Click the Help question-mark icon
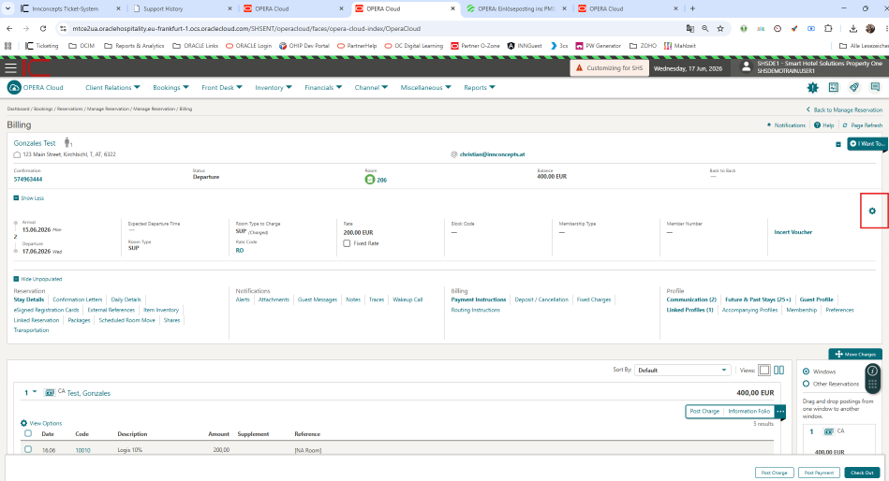Viewport: 889px width, 481px height. pyautogui.click(x=817, y=125)
